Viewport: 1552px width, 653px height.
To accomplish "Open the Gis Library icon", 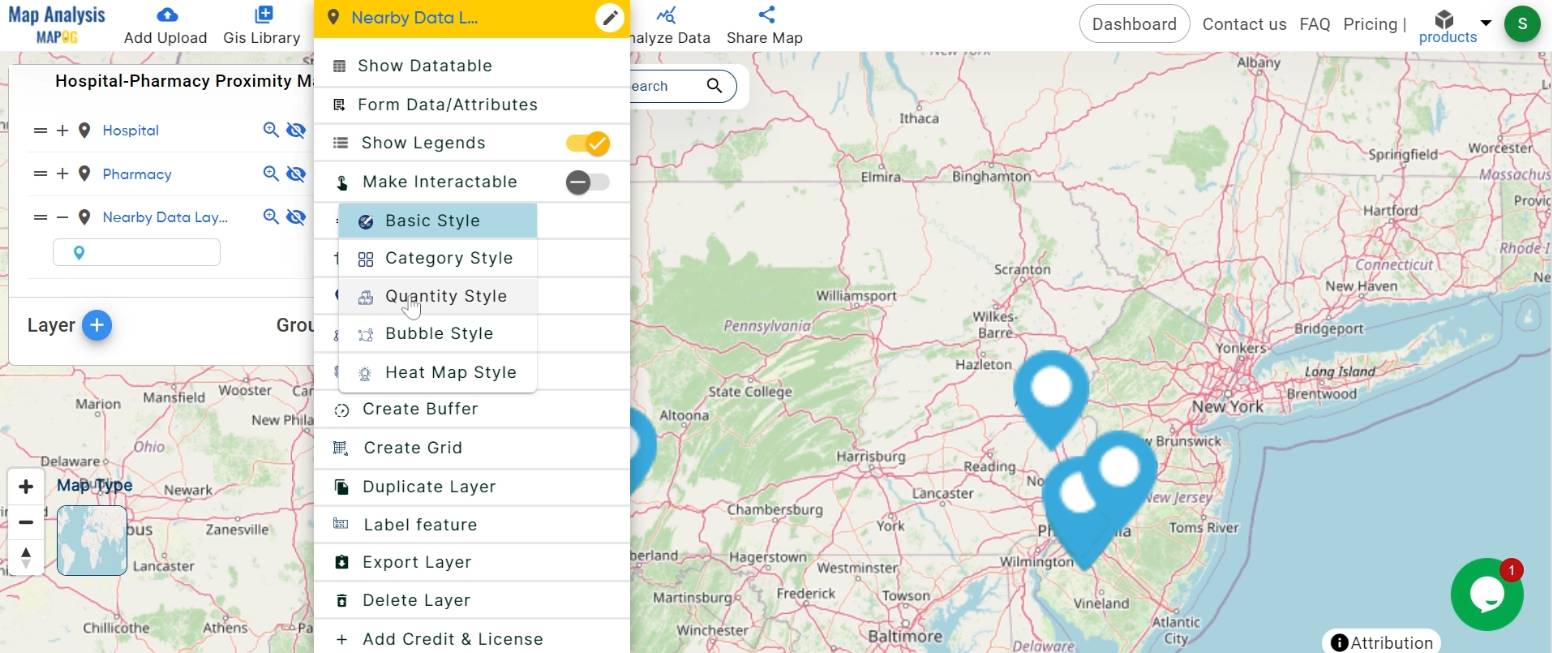I will [x=263, y=15].
